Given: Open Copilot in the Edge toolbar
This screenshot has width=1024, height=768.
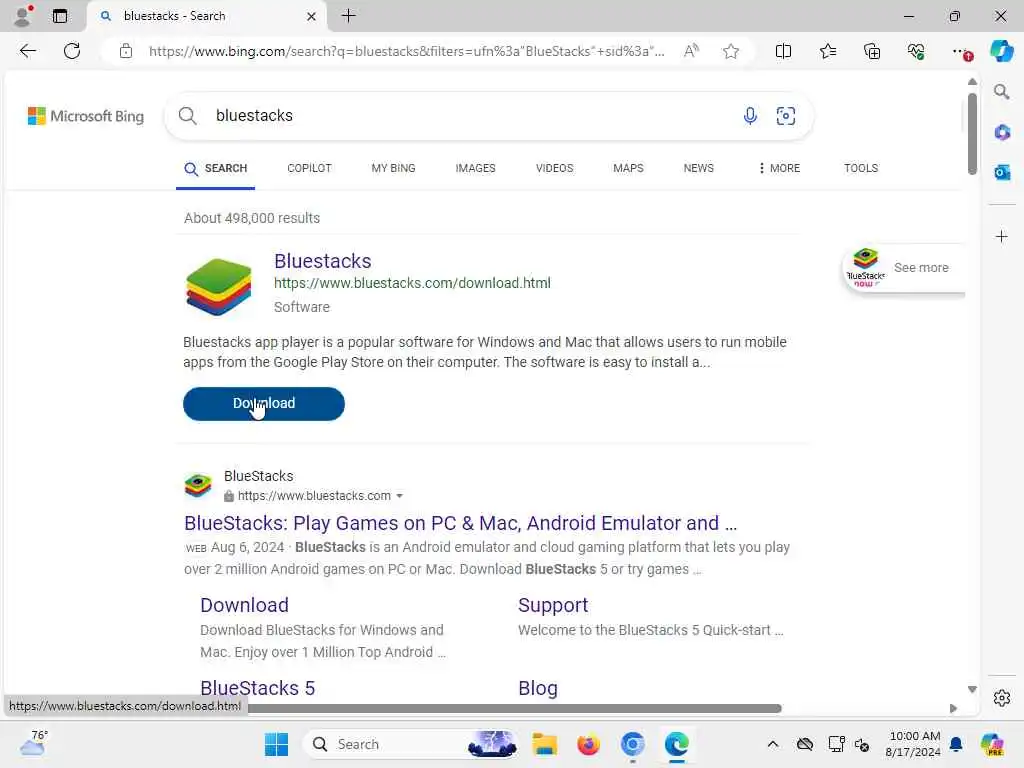Looking at the screenshot, I should (1001, 51).
